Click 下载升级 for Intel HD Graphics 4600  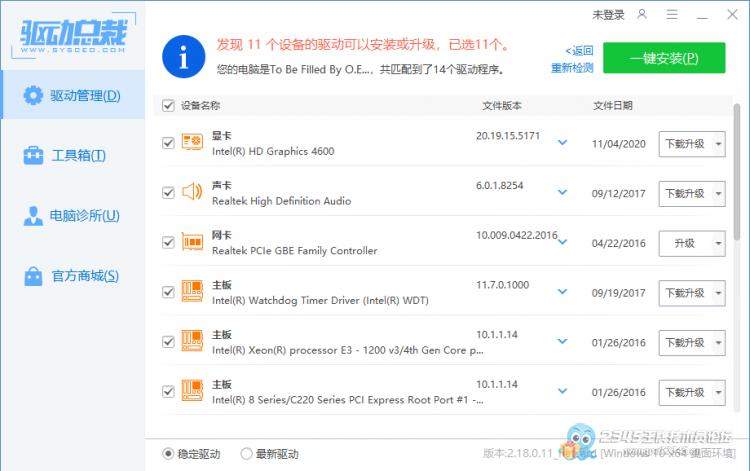(x=685, y=144)
